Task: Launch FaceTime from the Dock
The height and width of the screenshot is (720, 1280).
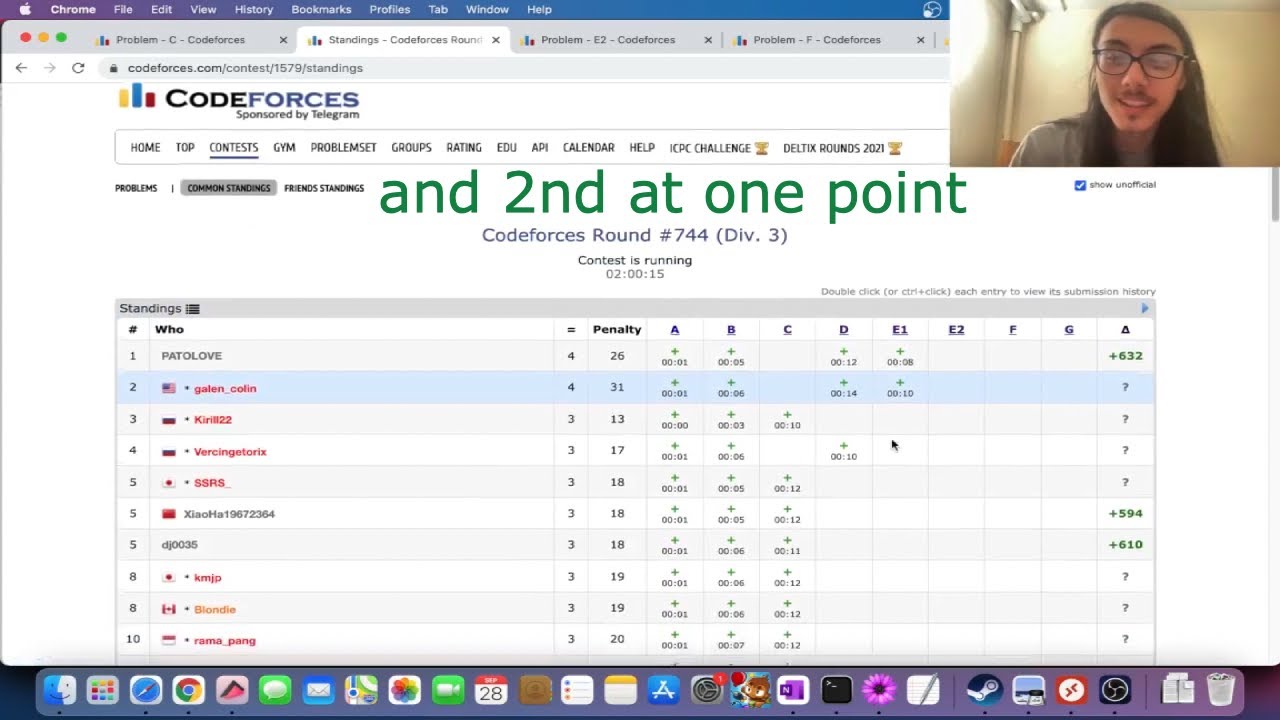Action: [x=448, y=690]
